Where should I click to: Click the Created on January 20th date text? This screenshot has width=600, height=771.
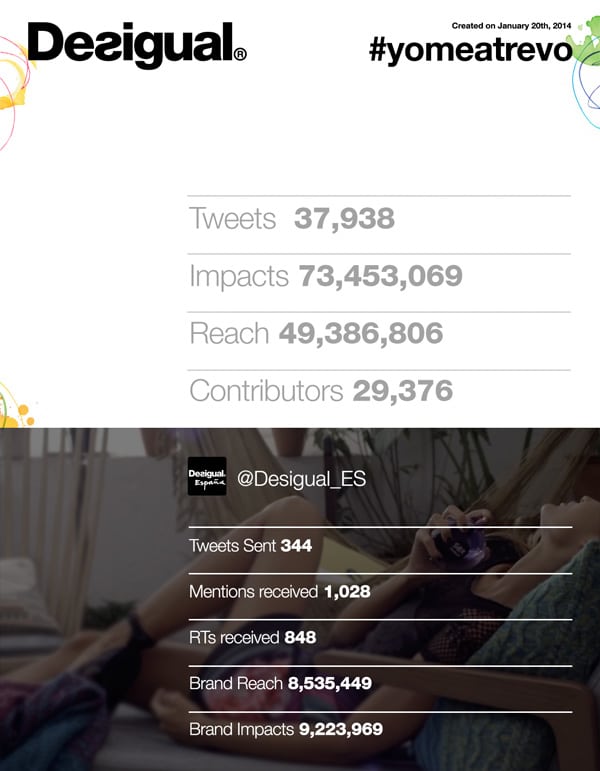511,26
